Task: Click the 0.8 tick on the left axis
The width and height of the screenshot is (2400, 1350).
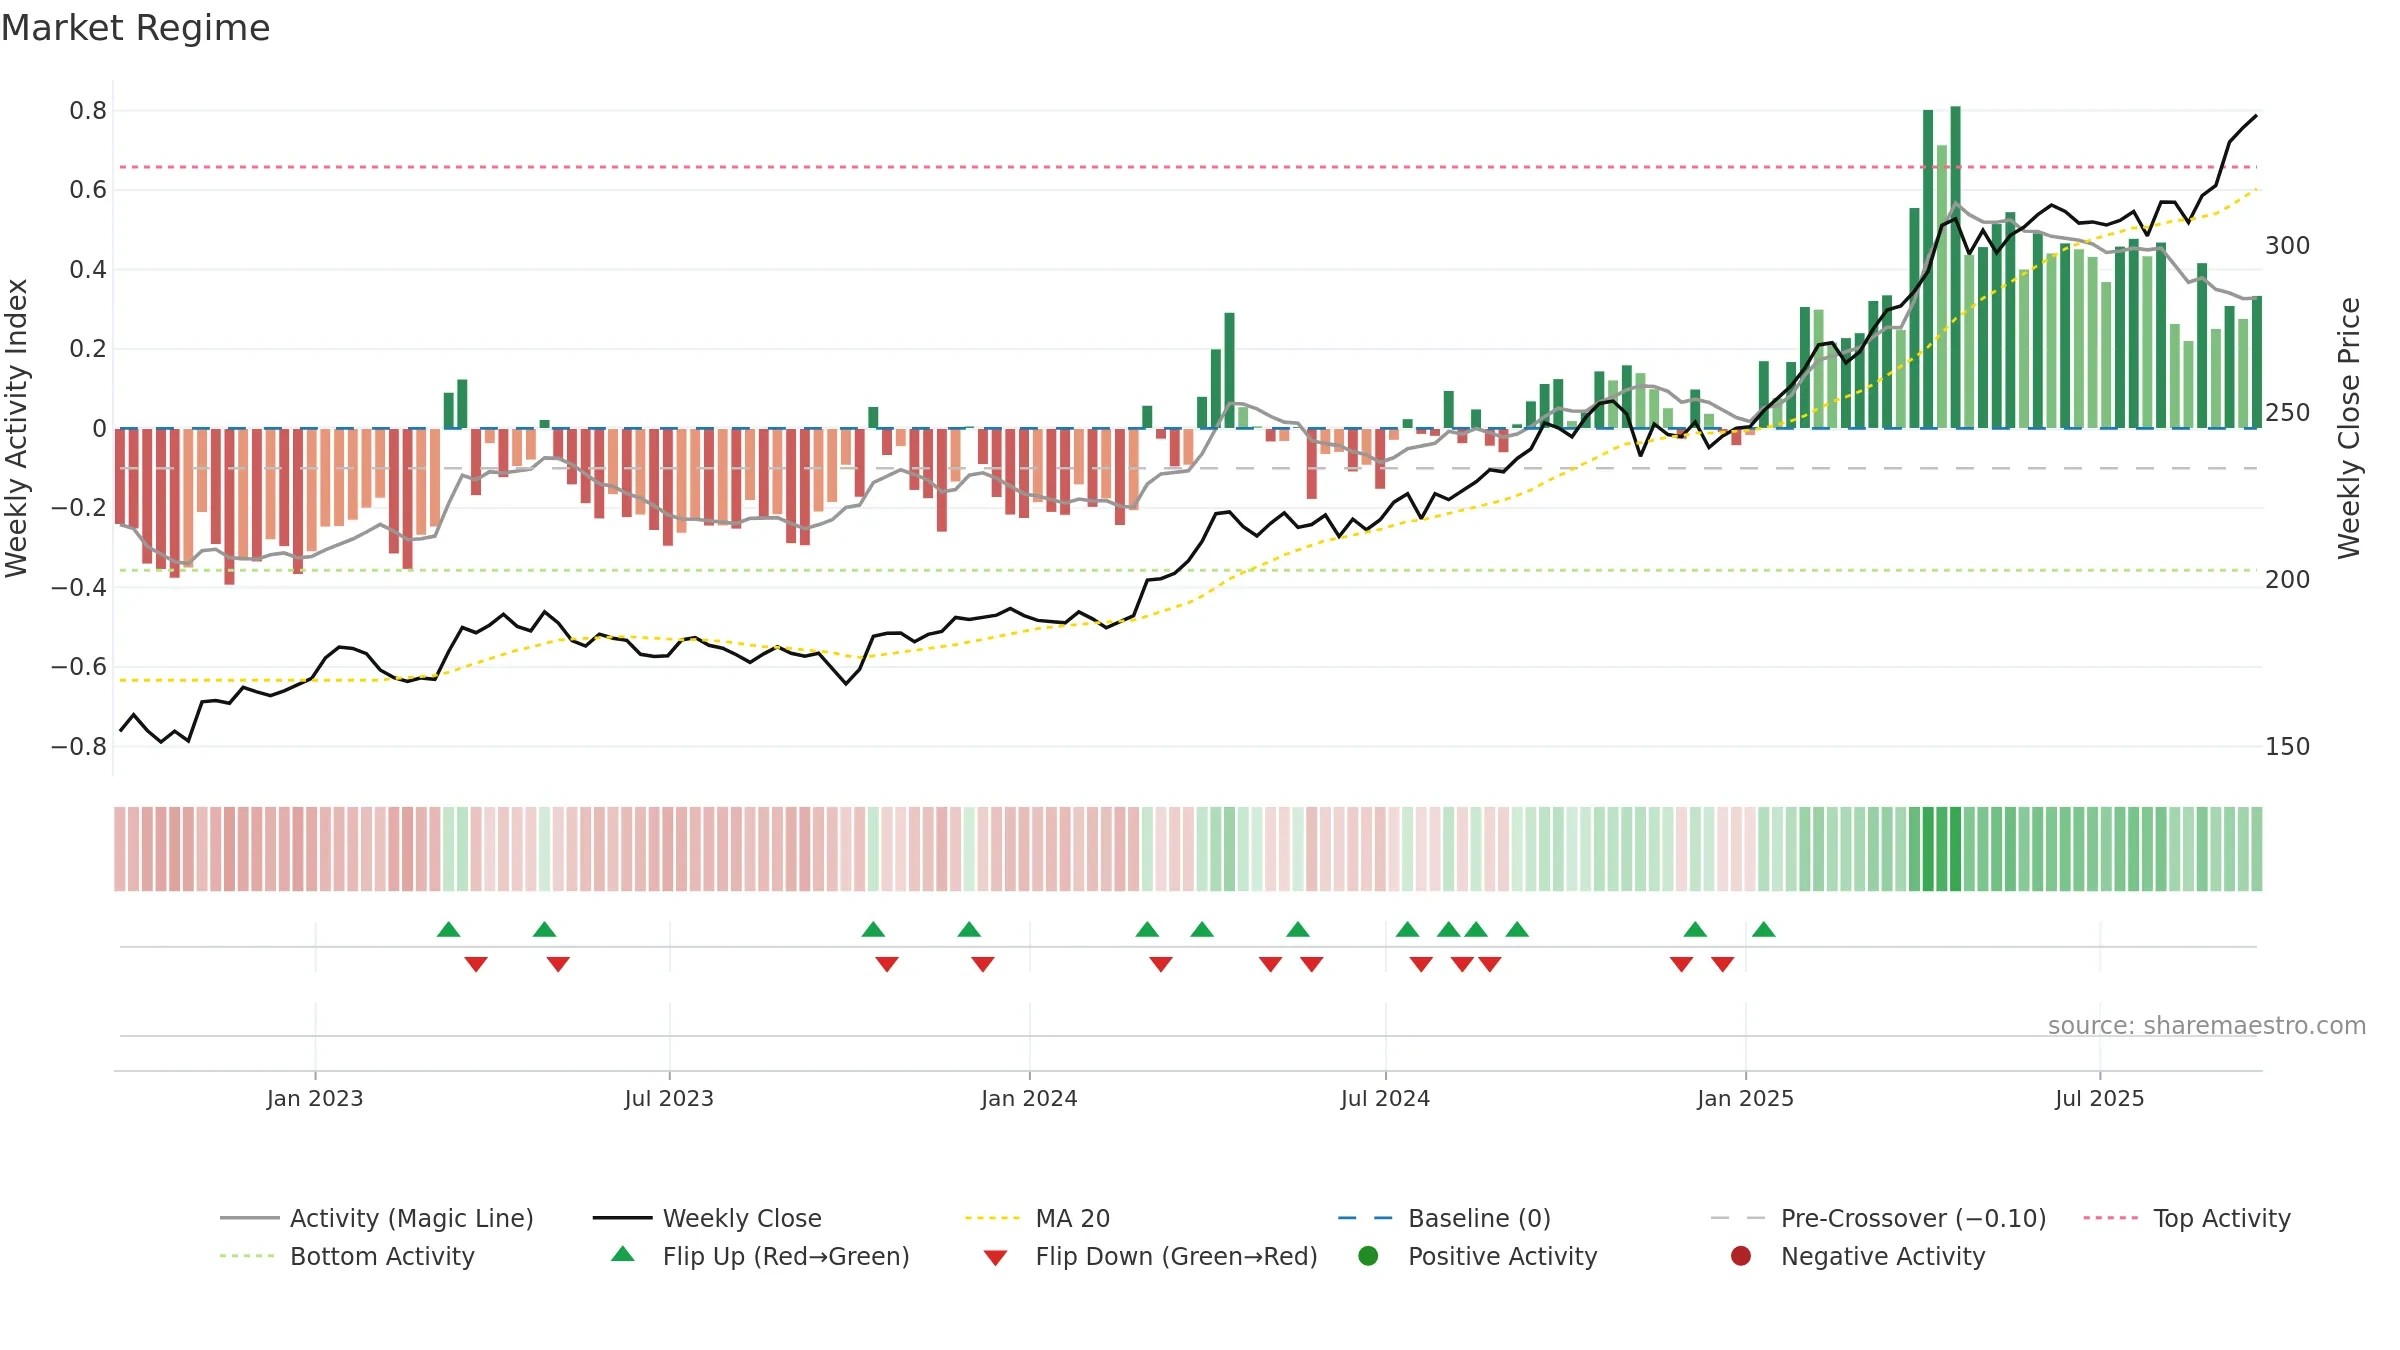Action: [x=88, y=110]
